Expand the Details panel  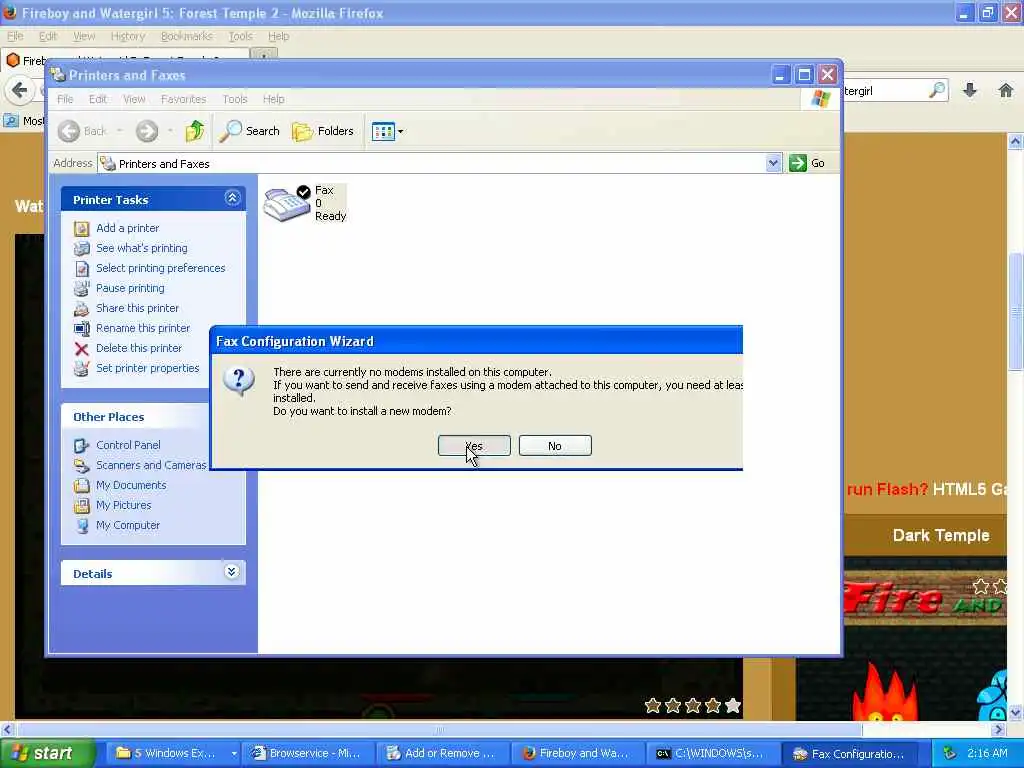point(231,572)
